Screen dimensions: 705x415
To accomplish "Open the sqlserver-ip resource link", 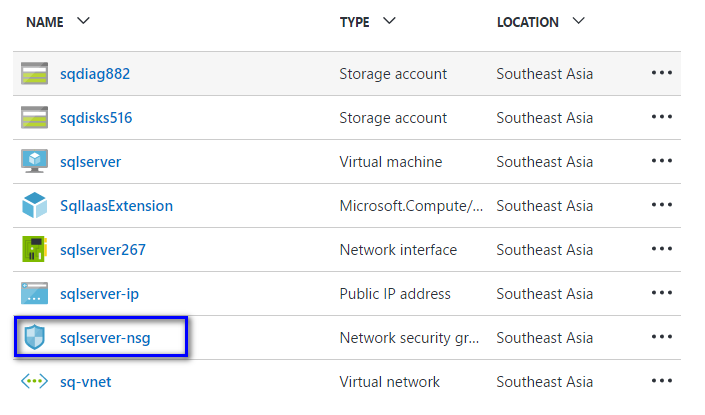I will coord(99,294).
